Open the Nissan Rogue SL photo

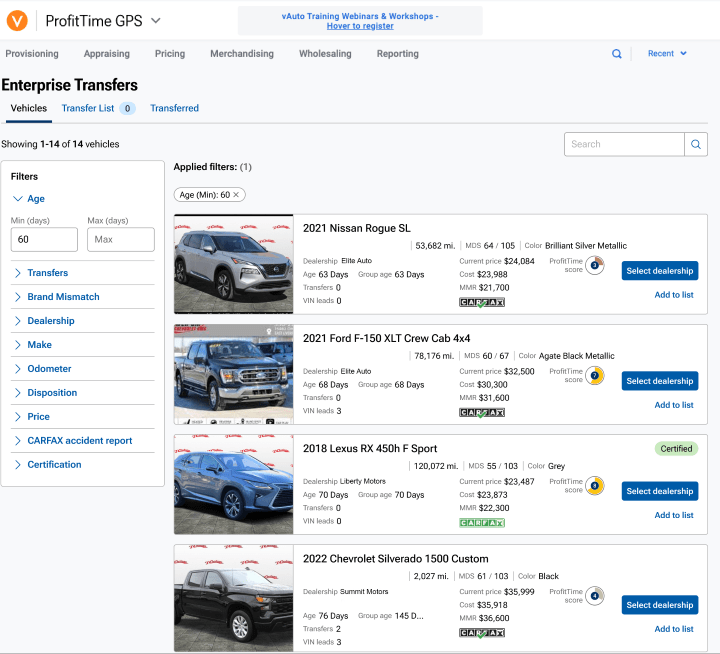click(x=234, y=264)
